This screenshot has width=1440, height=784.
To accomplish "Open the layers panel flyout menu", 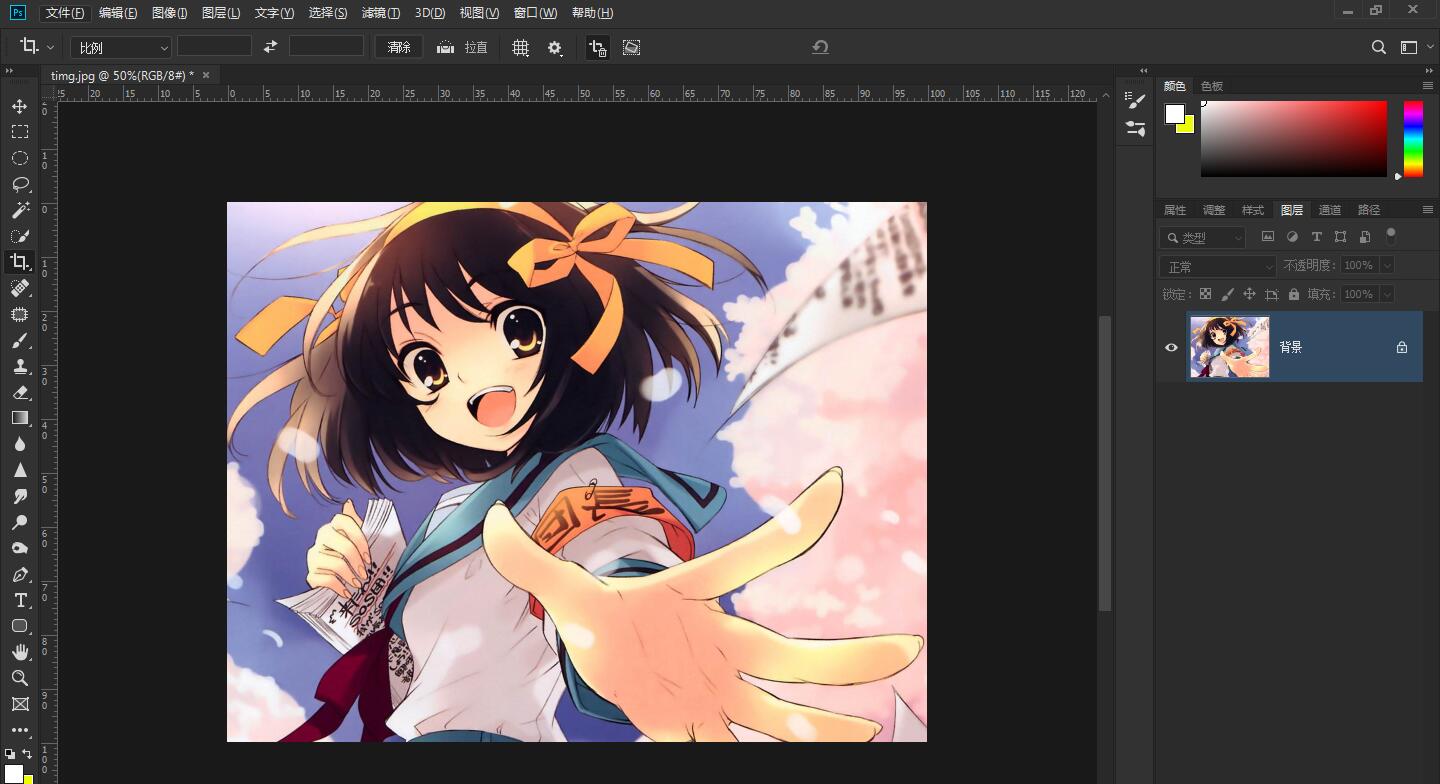I will tap(1428, 210).
